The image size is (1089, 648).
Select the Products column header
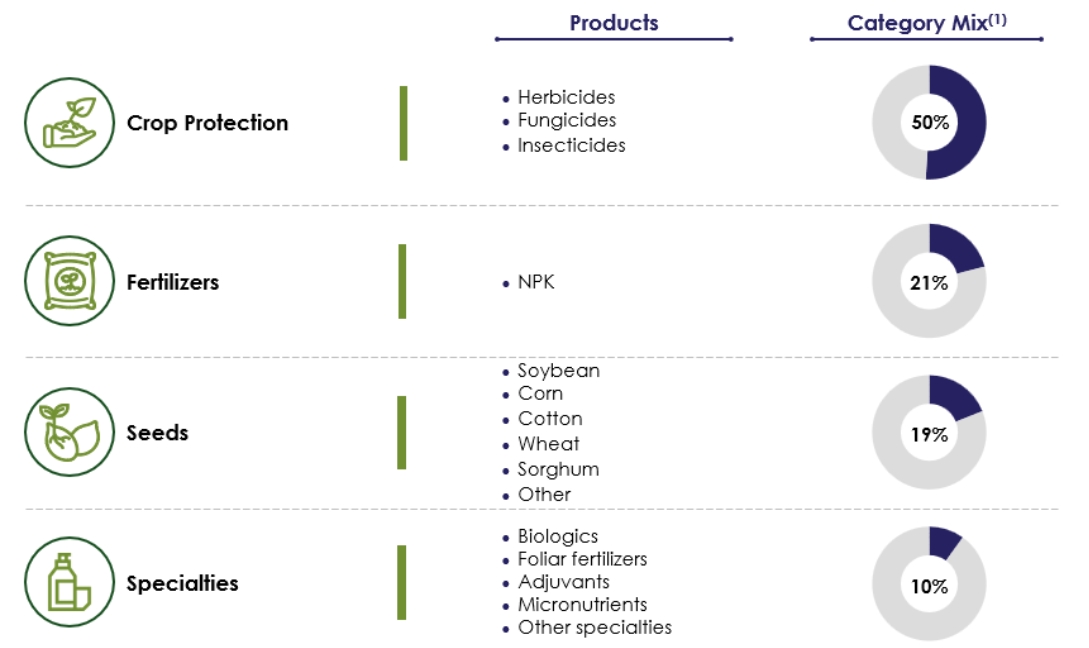coord(614,23)
